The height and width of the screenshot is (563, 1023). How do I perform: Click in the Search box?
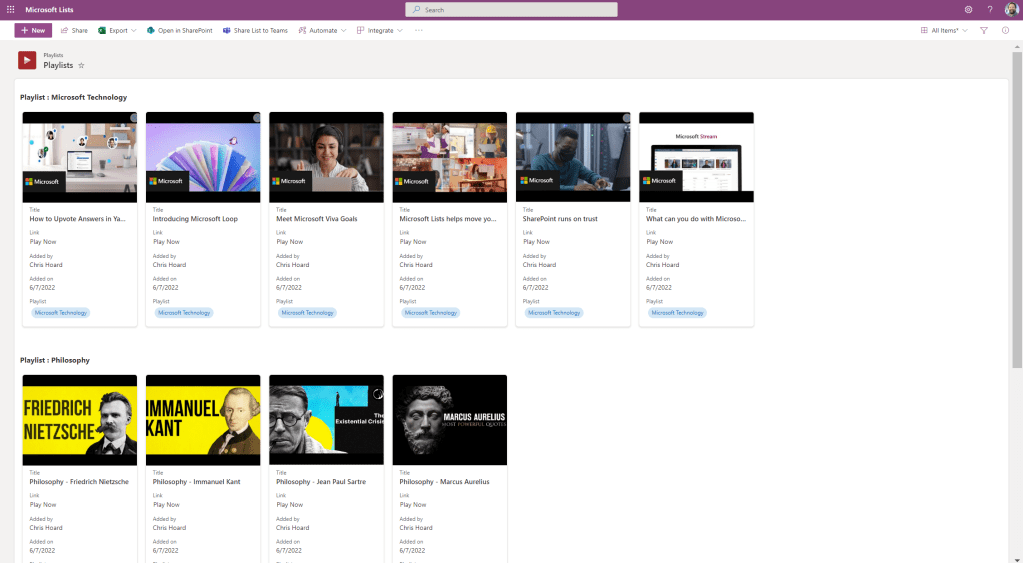tap(510, 9)
